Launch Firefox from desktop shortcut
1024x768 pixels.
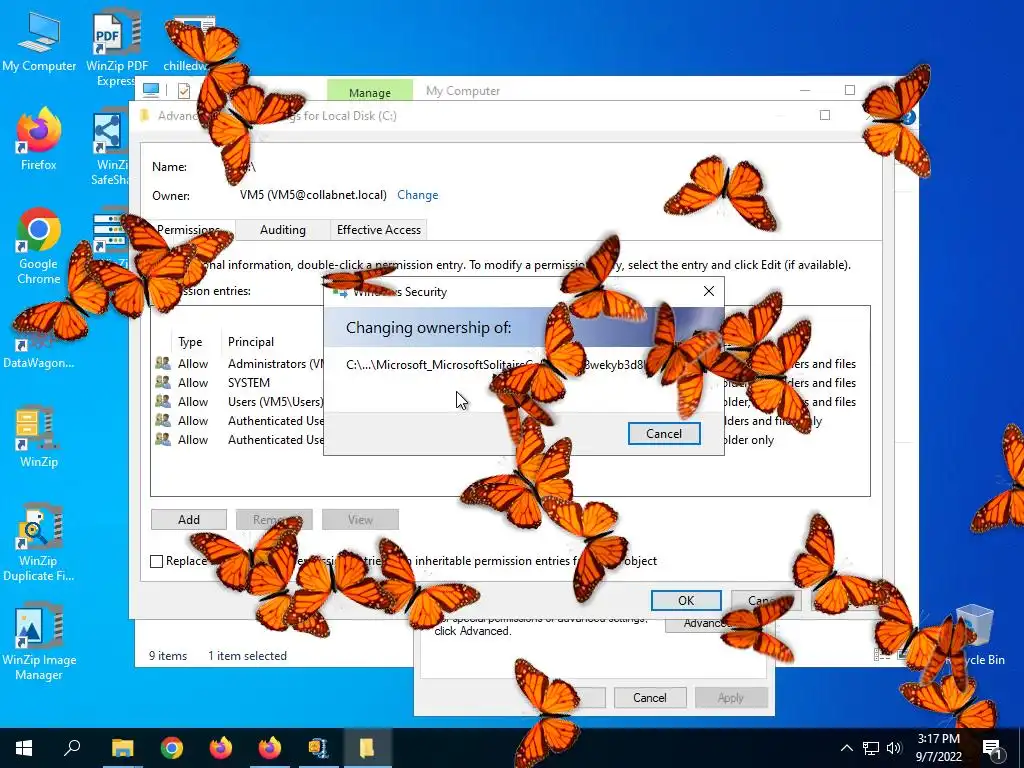click(39, 139)
